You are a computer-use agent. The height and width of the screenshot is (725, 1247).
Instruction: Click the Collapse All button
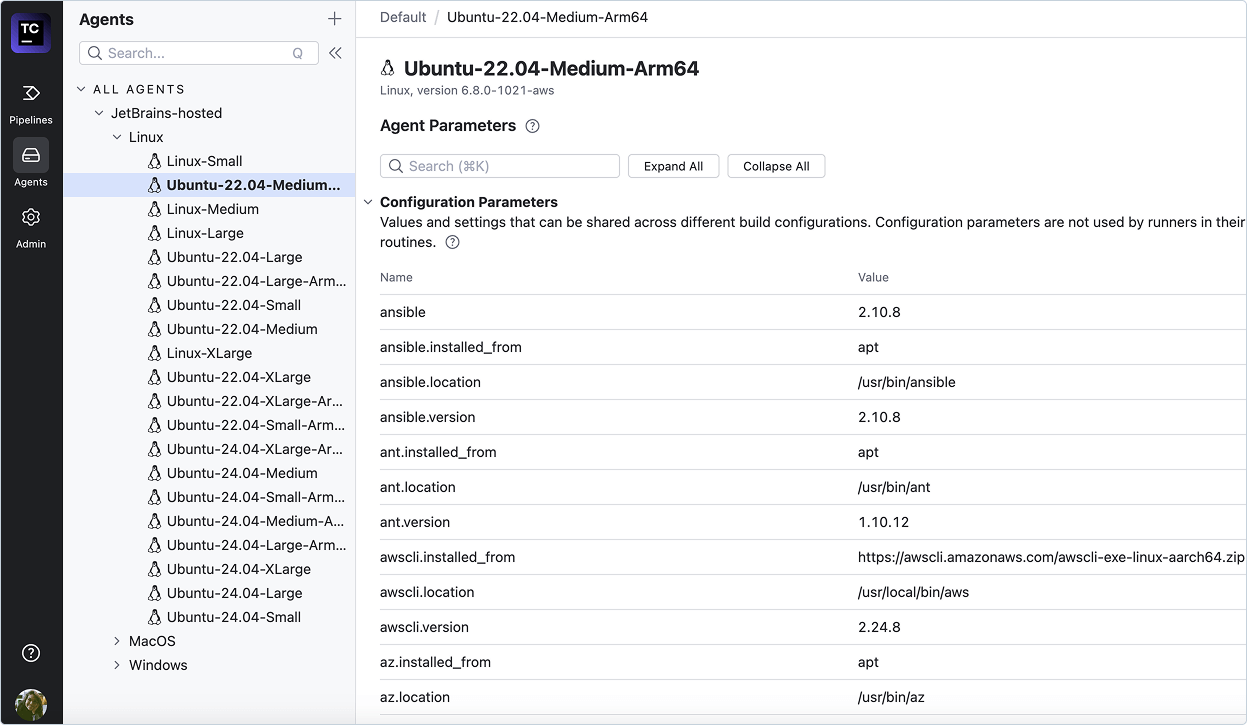[776, 166]
